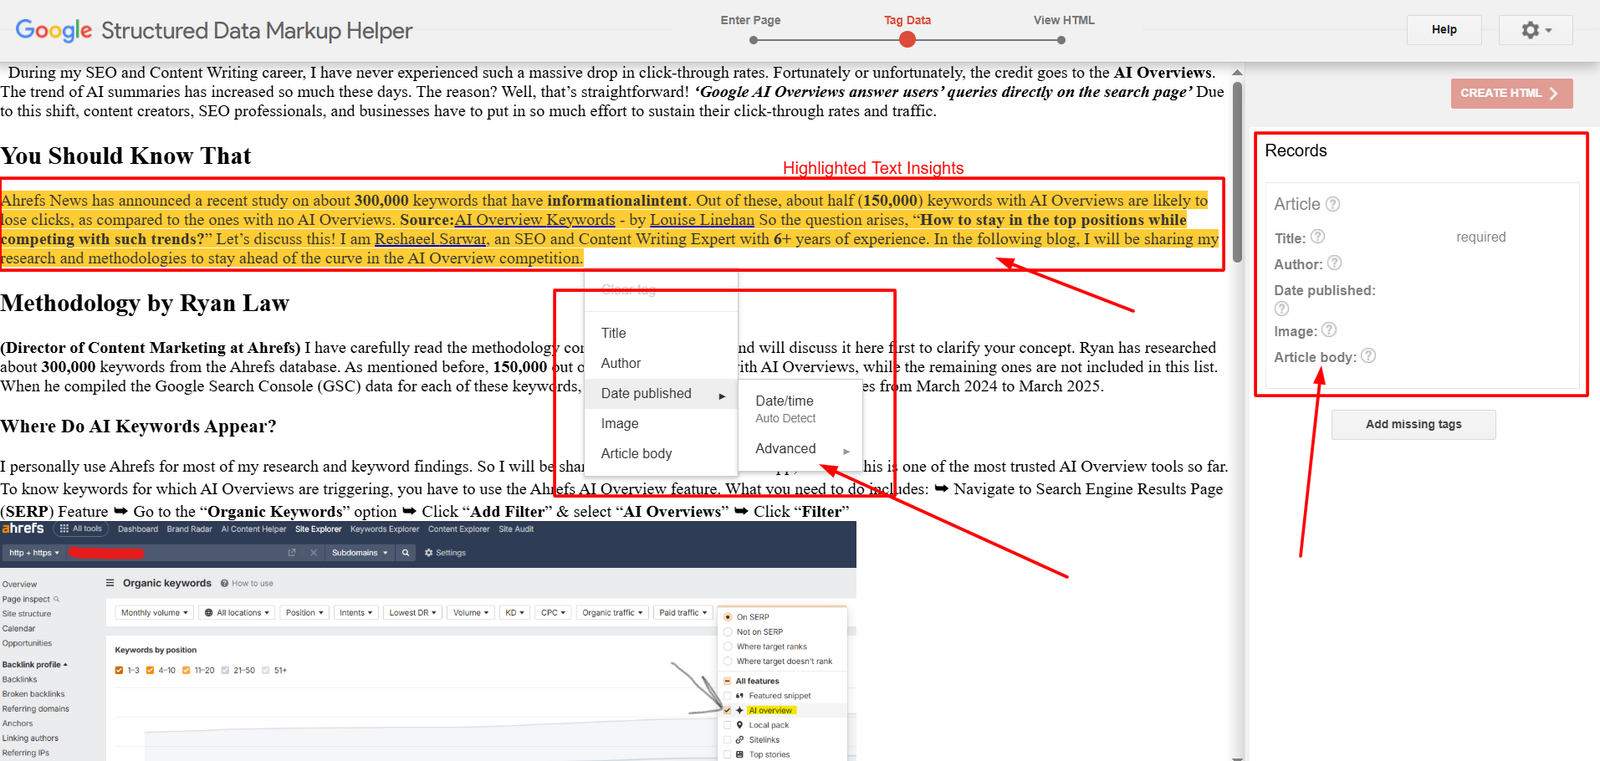The width and height of the screenshot is (1600, 761).
Task: Jump to the View HTML step marker
Action: tap(1061, 40)
